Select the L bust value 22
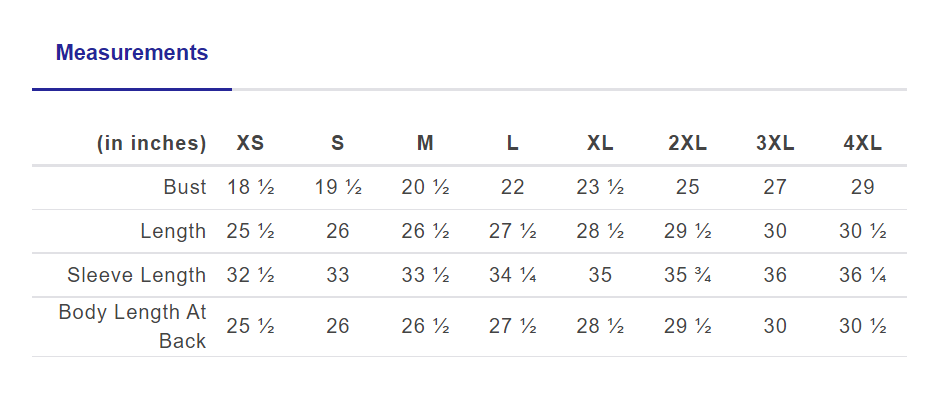The image size is (937, 410). [x=513, y=187]
